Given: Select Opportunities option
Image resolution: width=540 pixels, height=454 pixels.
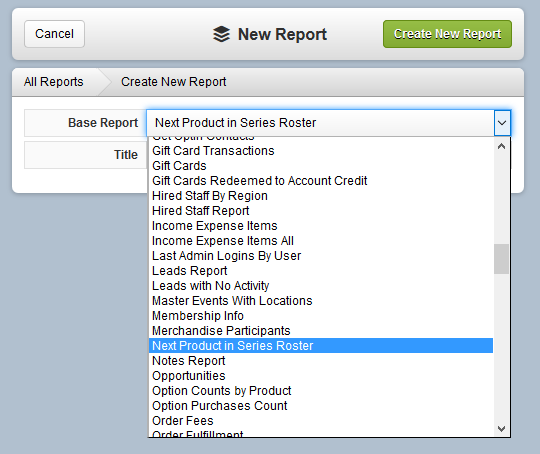Looking at the screenshot, I should pos(321,375).
